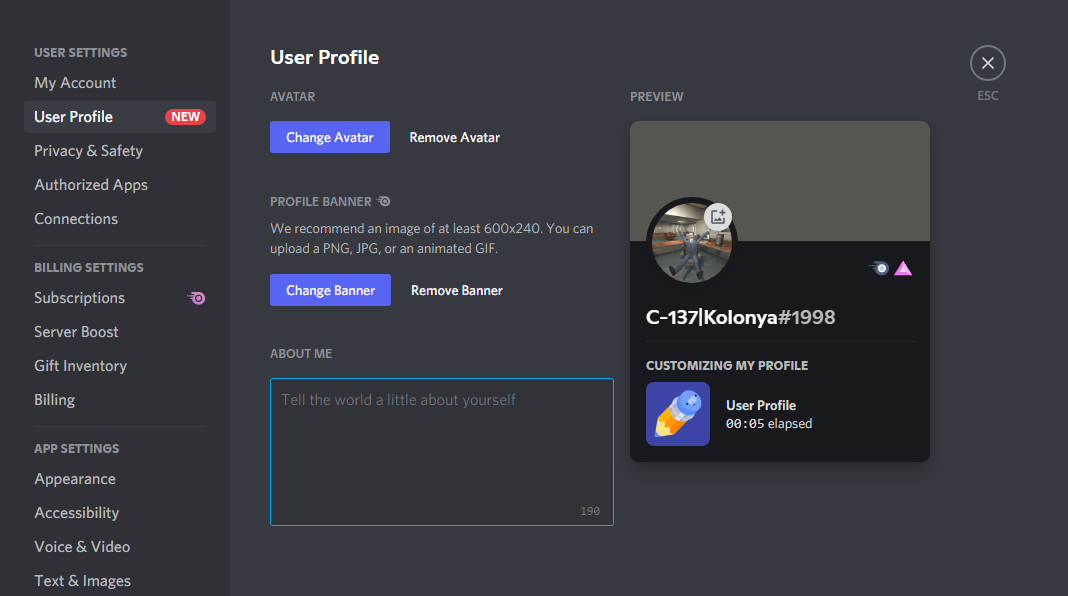
Task: Click the '00:05 elapsed' text
Action: [769, 424]
